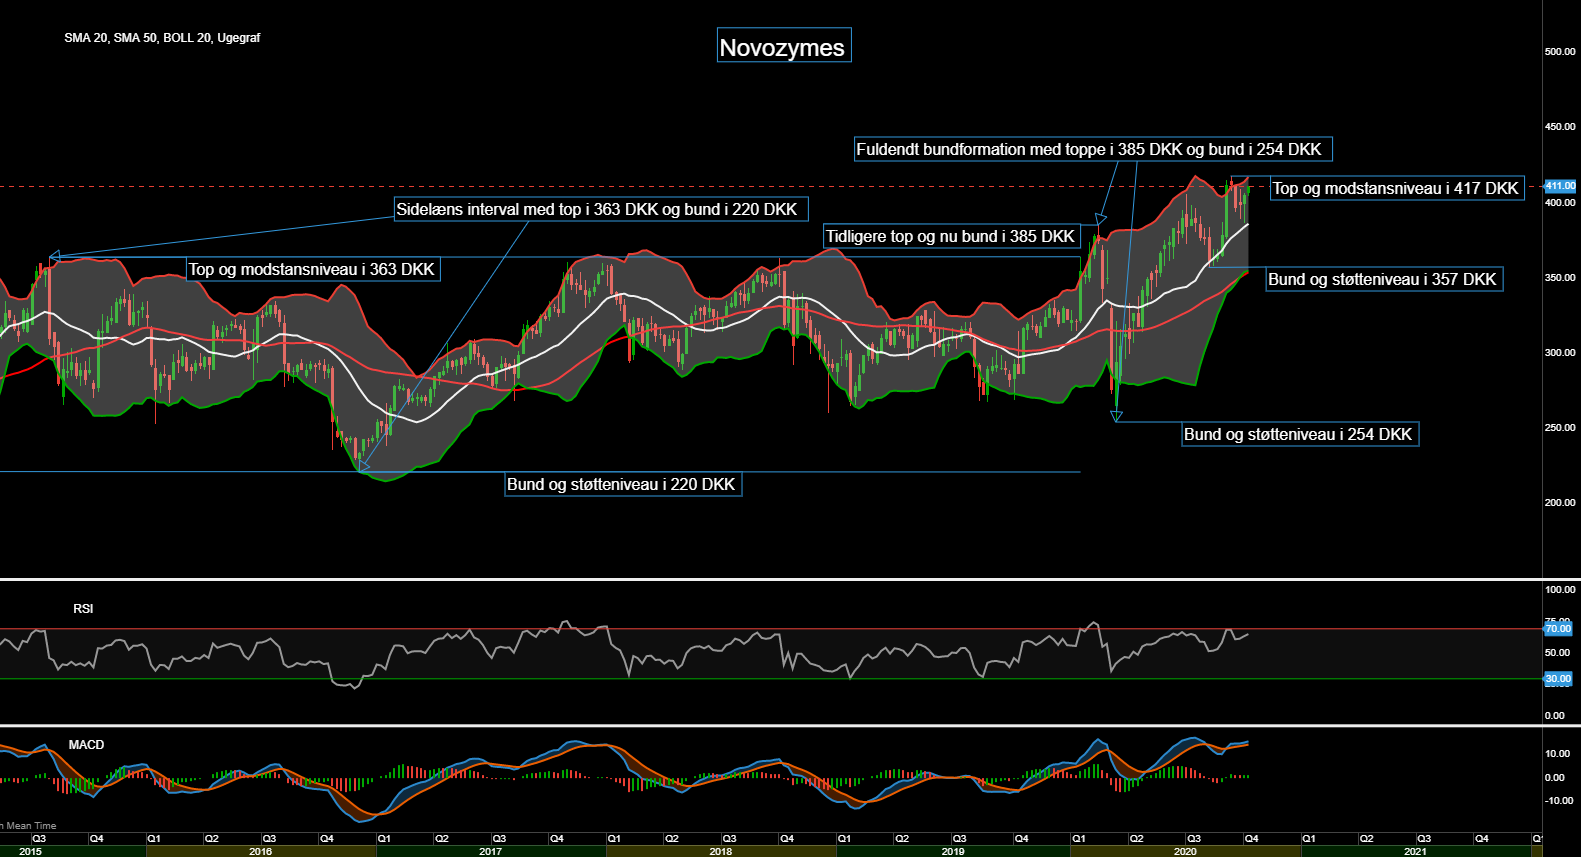Click the 2021 year on the time axis
This screenshot has width=1581, height=857.
click(1415, 852)
